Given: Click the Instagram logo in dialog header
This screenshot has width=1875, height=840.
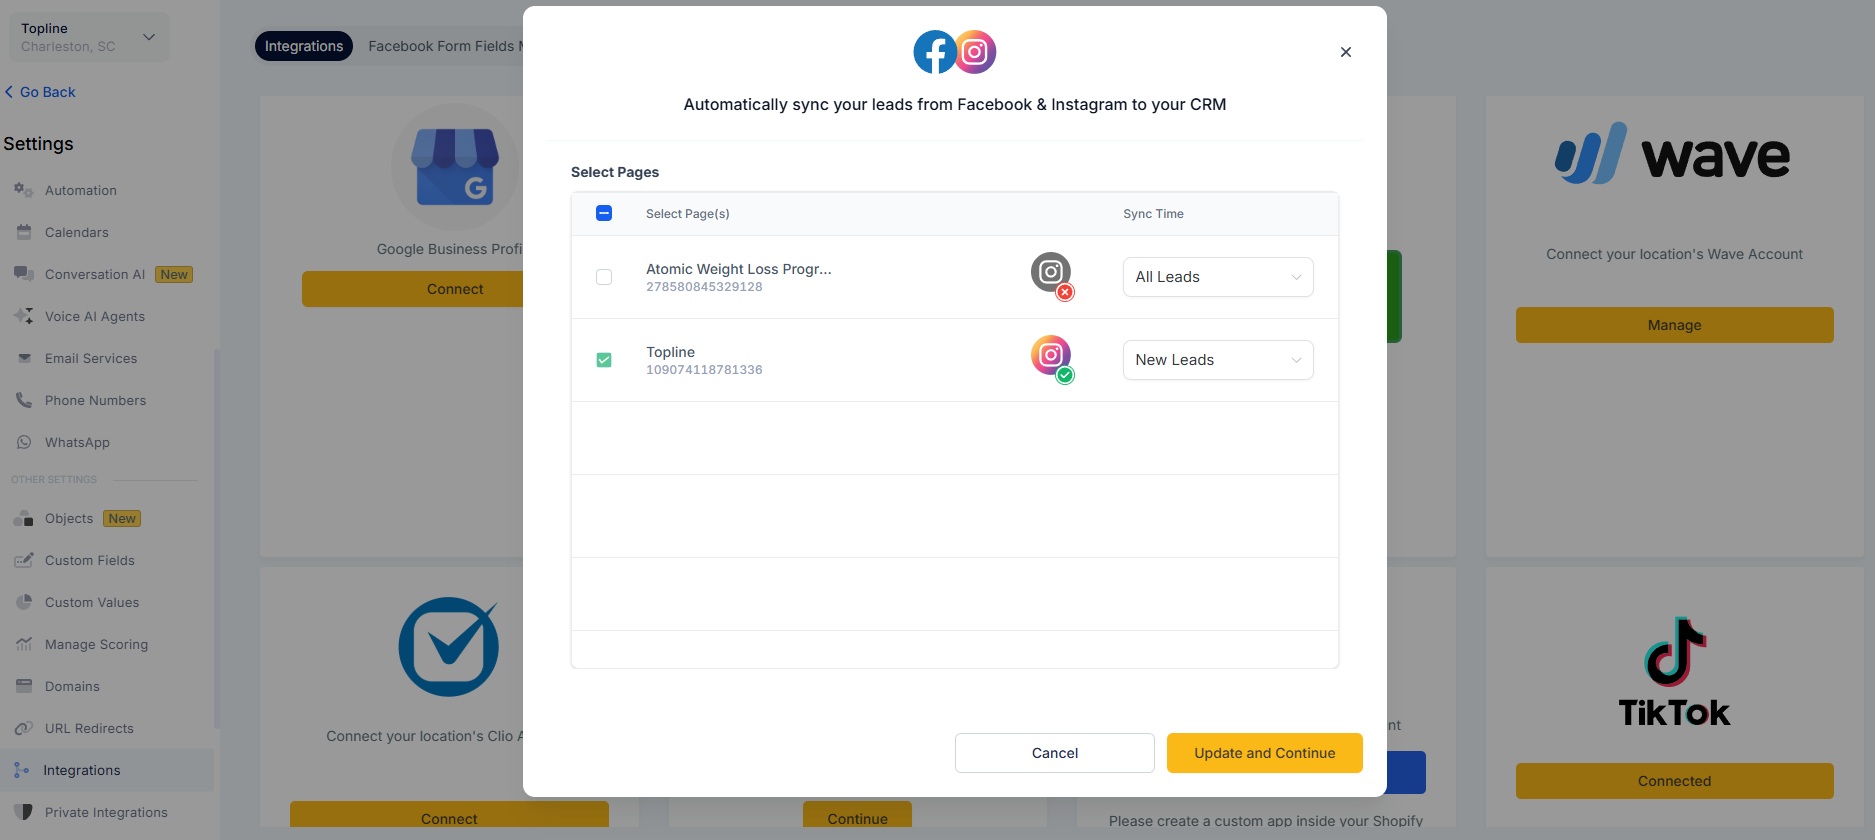Looking at the screenshot, I should (976, 52).
